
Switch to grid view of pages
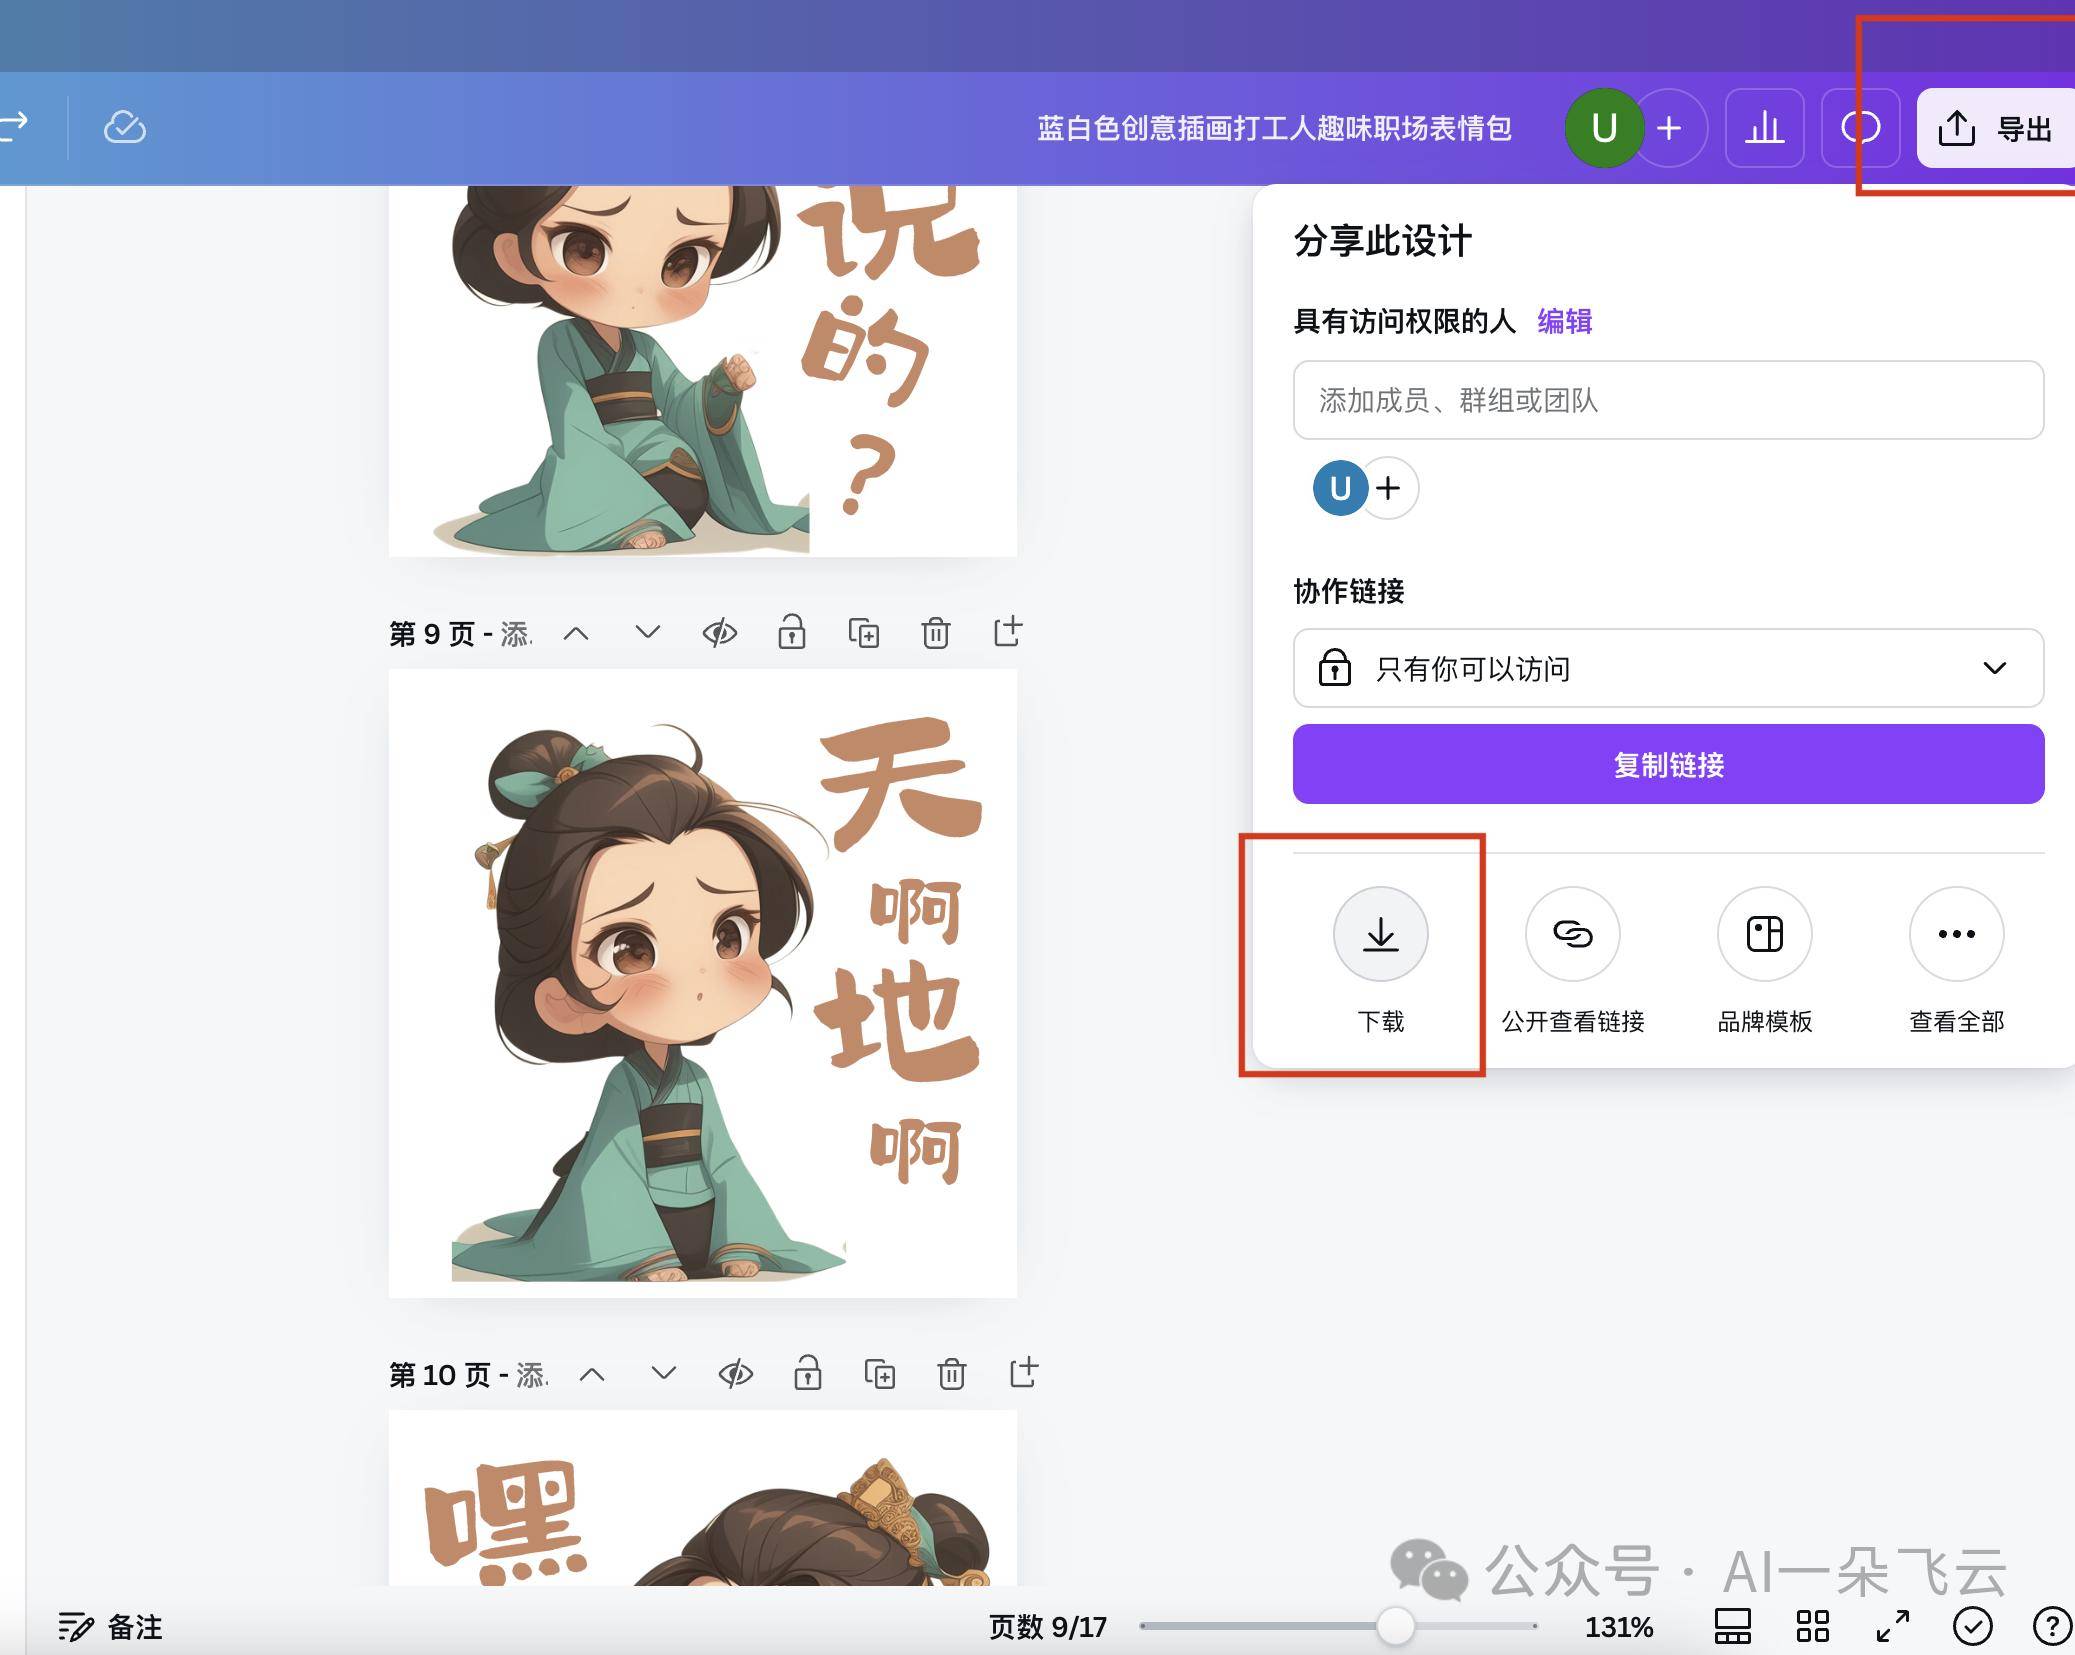[1814, 1627]
